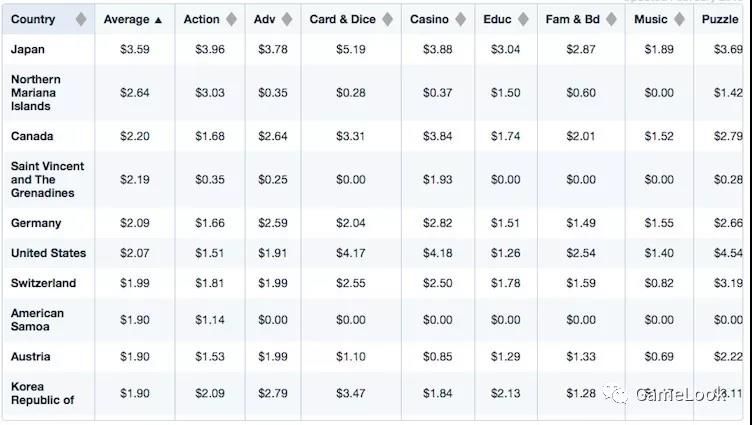Select the Northern Mariana Islands row

click(x=373, y=93)
